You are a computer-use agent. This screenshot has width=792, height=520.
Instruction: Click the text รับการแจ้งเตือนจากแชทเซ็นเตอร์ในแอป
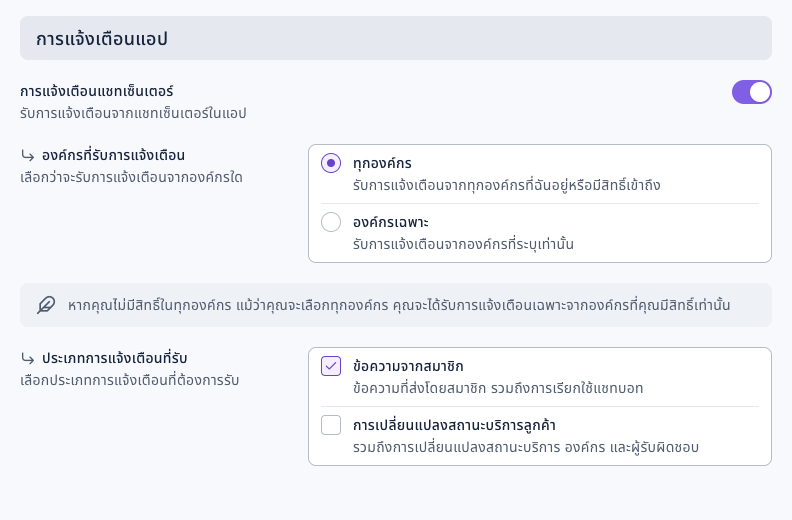(x=133, y=113)
